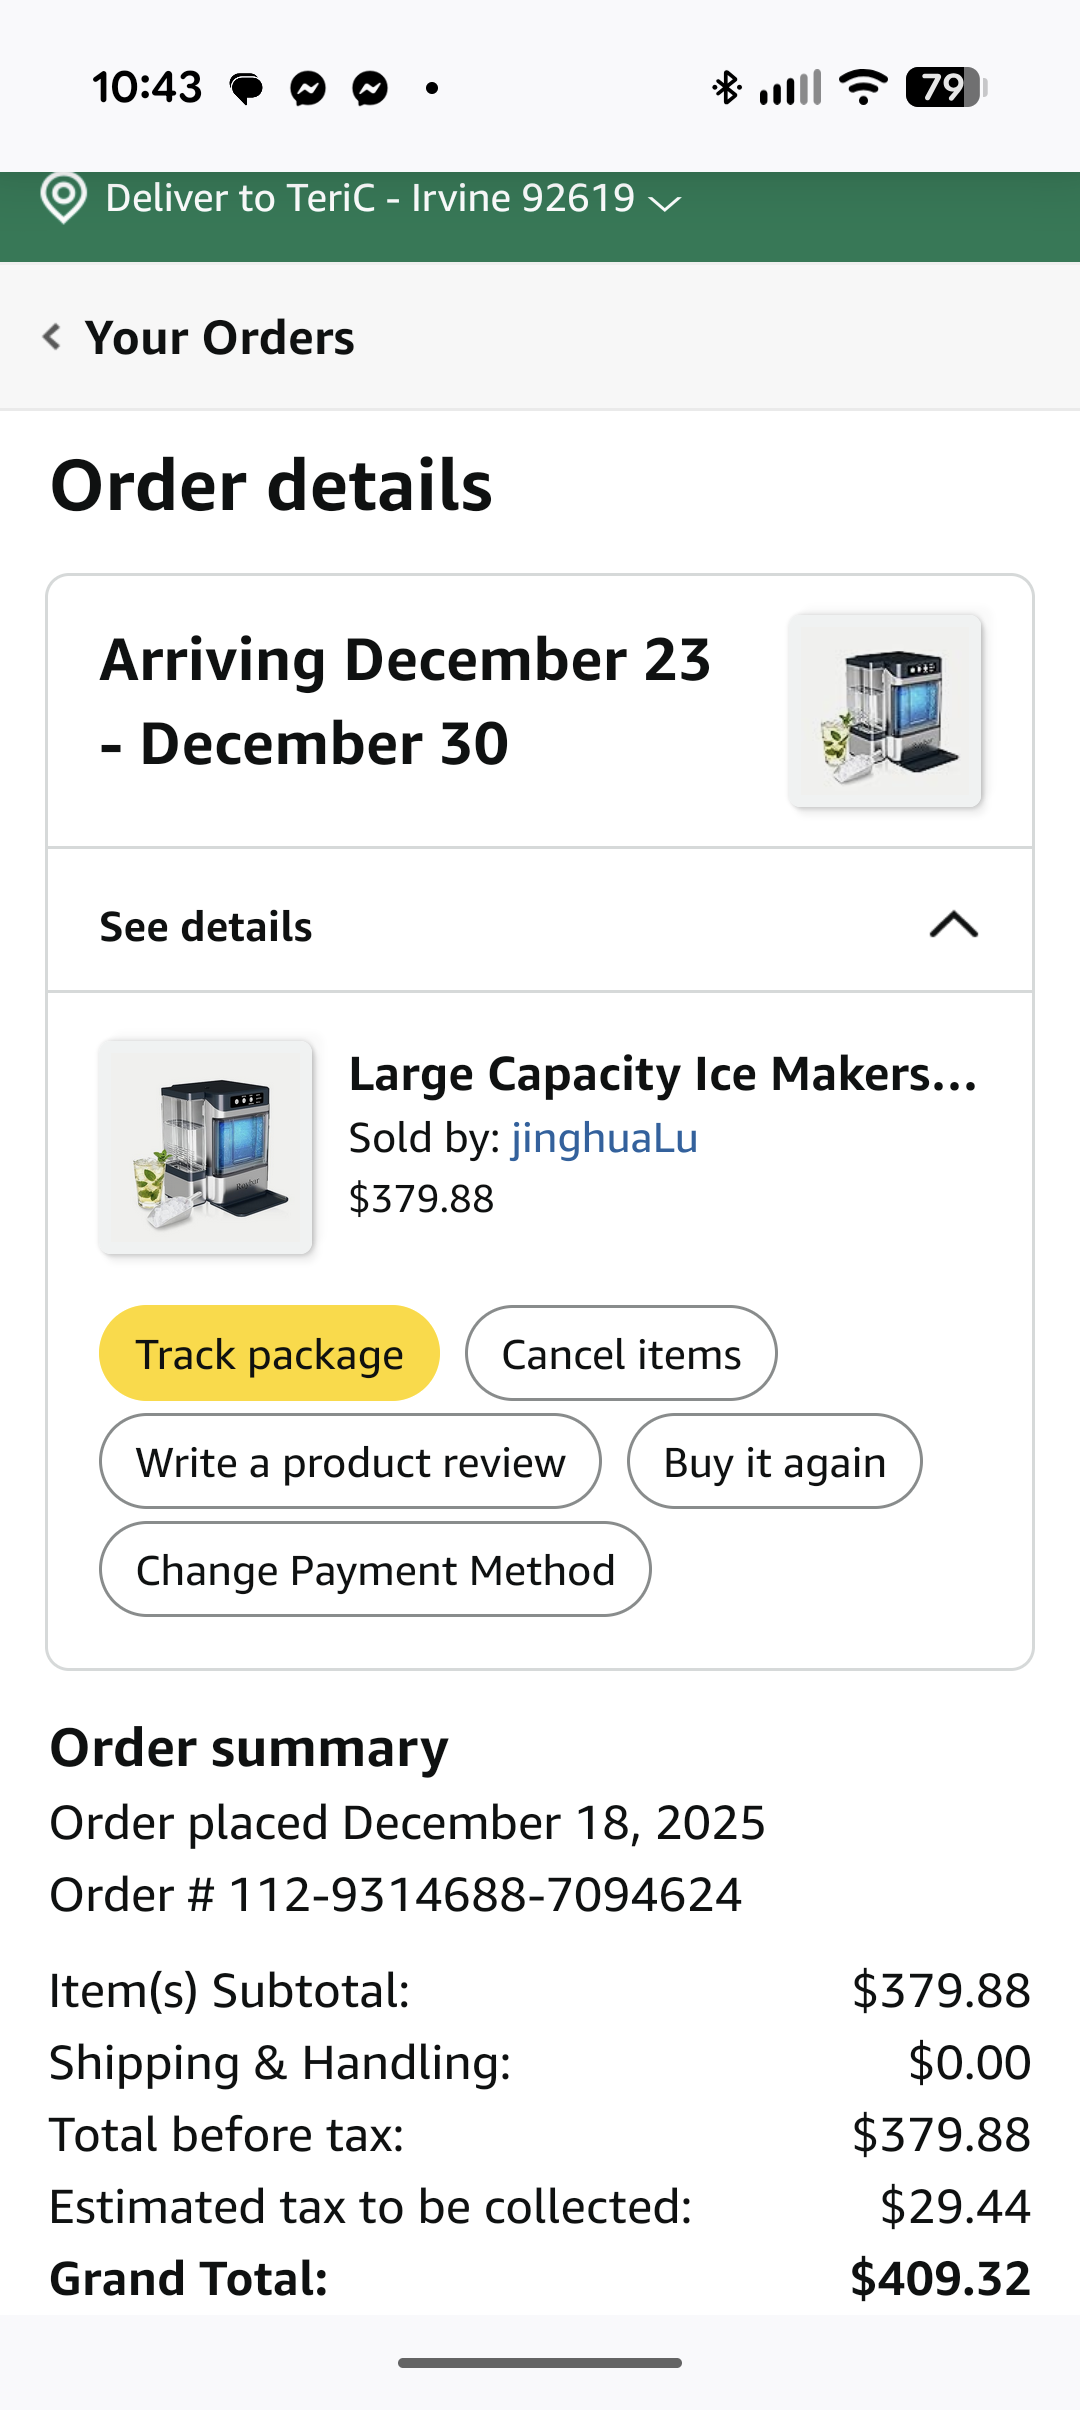This screenshot has width=1080, height=2410.
Task: Tap the chat bubble notification icon
Action: [246, 89]
